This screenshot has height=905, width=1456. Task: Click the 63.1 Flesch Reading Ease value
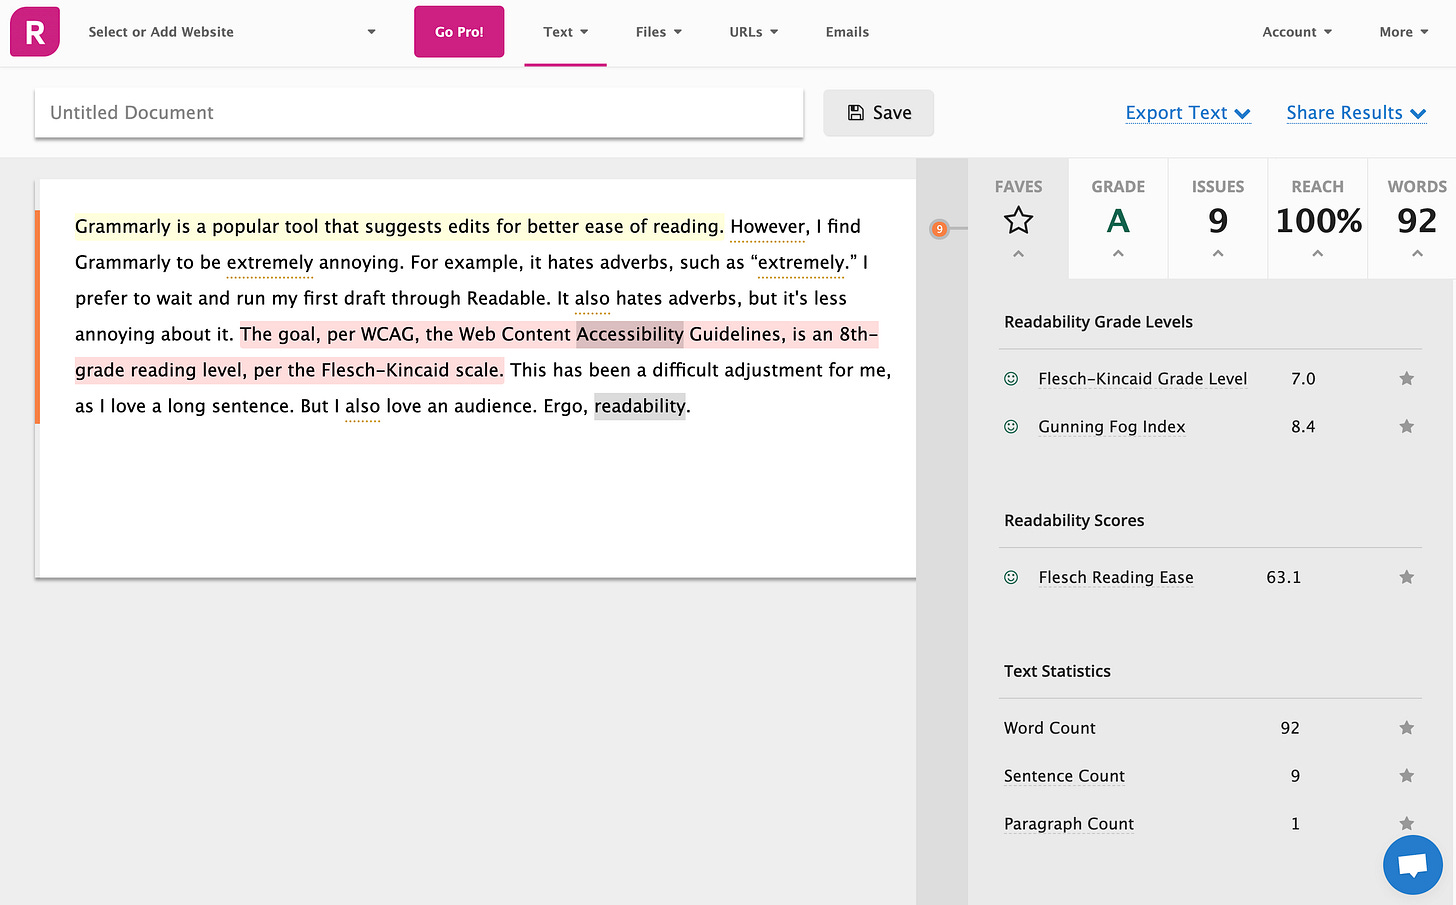click(x=1283, y=577)
